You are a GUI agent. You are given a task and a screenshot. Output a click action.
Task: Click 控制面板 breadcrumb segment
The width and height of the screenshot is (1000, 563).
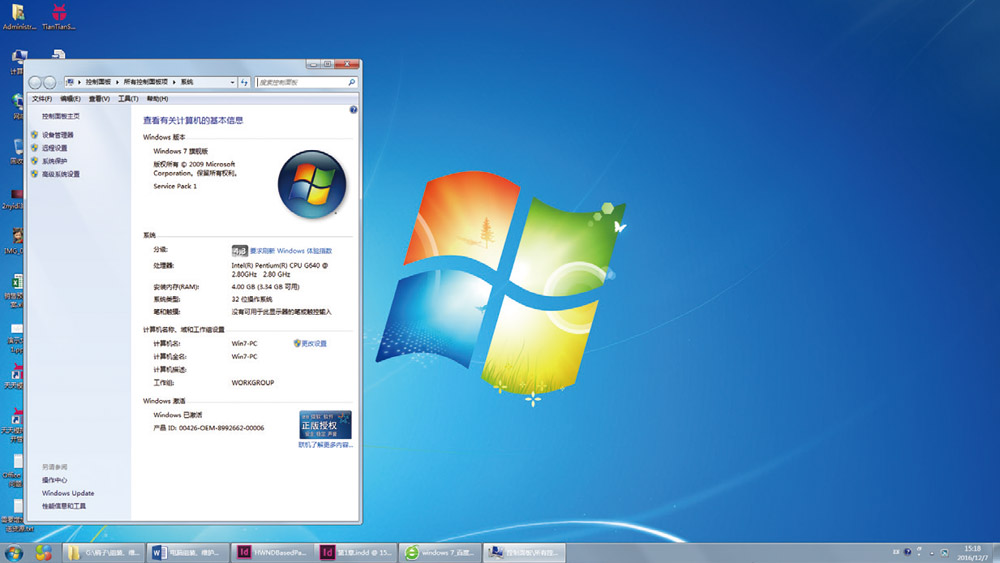[98, 82]
